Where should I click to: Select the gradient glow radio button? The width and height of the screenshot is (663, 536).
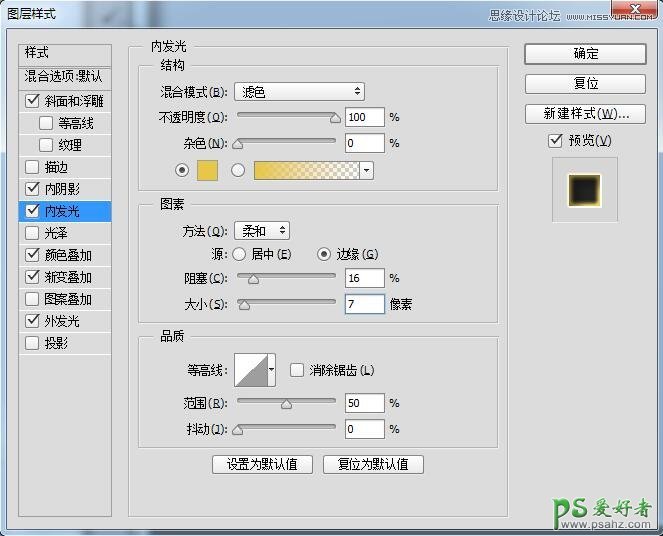[x=238, y=170]
